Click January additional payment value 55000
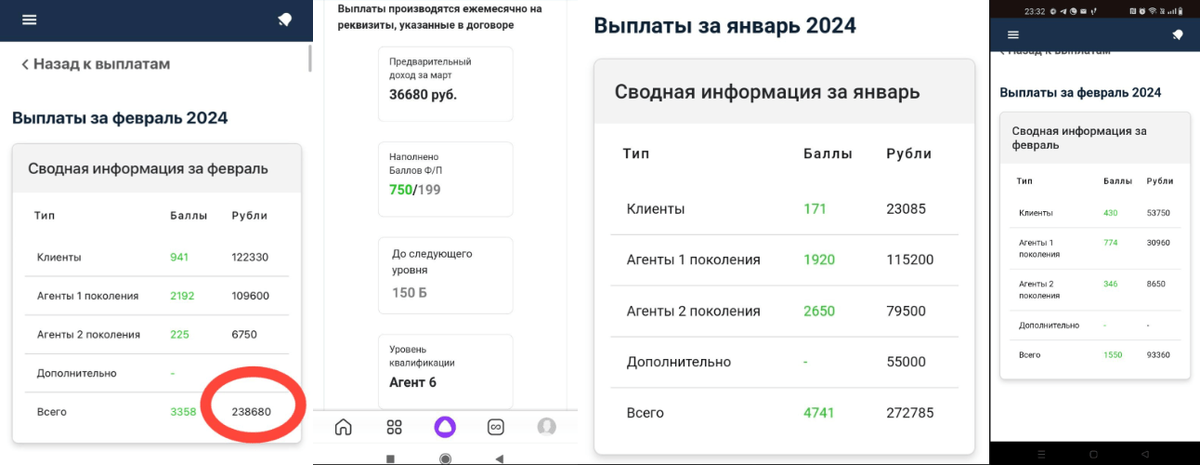This screenshot has height=465, width=1200. point(906,362)
